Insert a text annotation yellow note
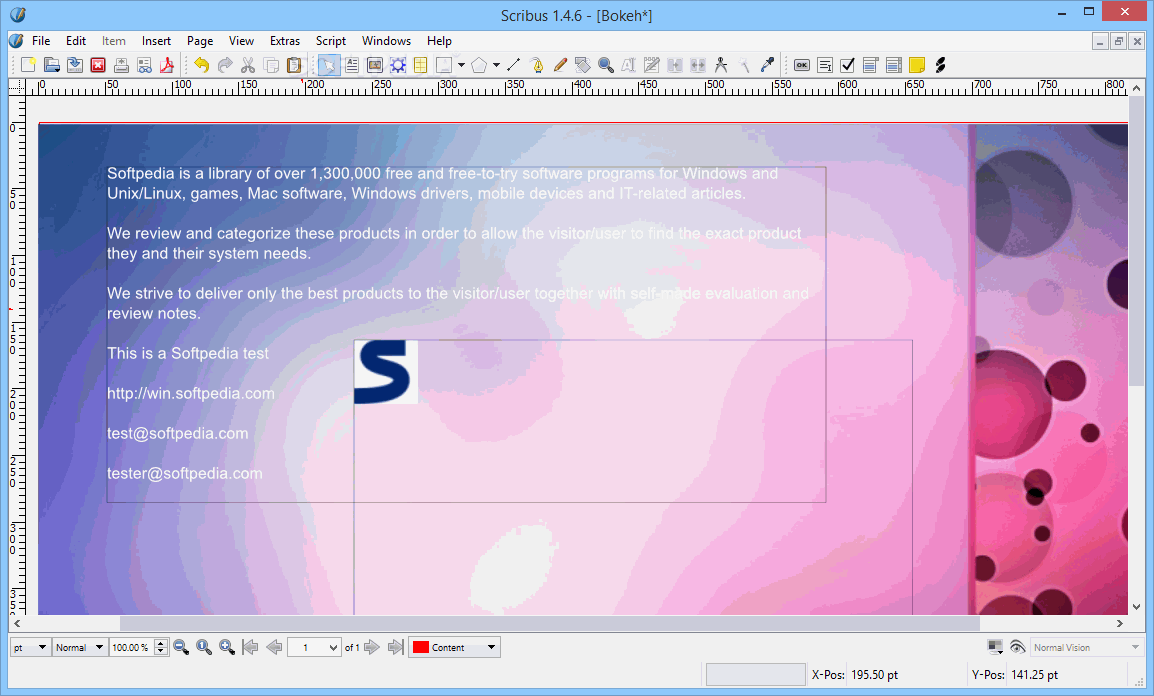This screenshot has width=1154, height=696. click(917, 65)
